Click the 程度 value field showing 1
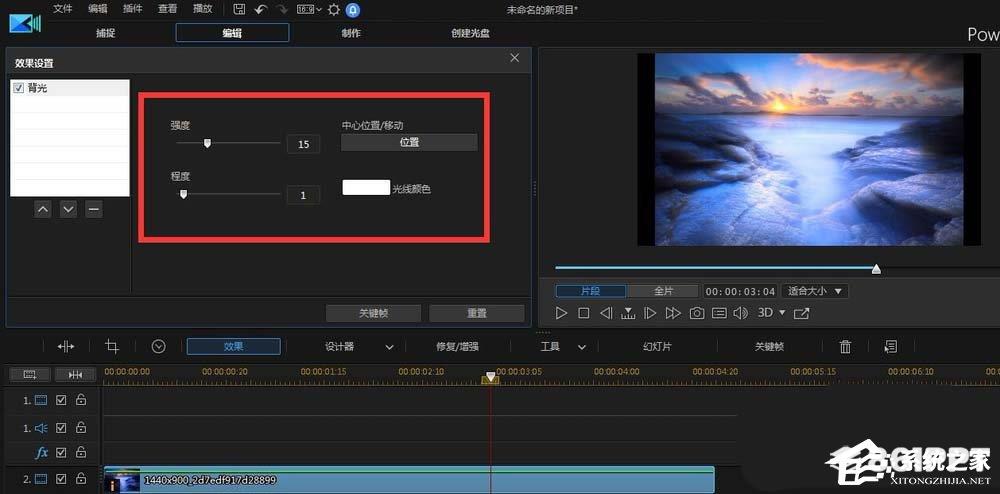This screenshot has height=494, width=1000. pyautogui.click(x=304, y=195)
